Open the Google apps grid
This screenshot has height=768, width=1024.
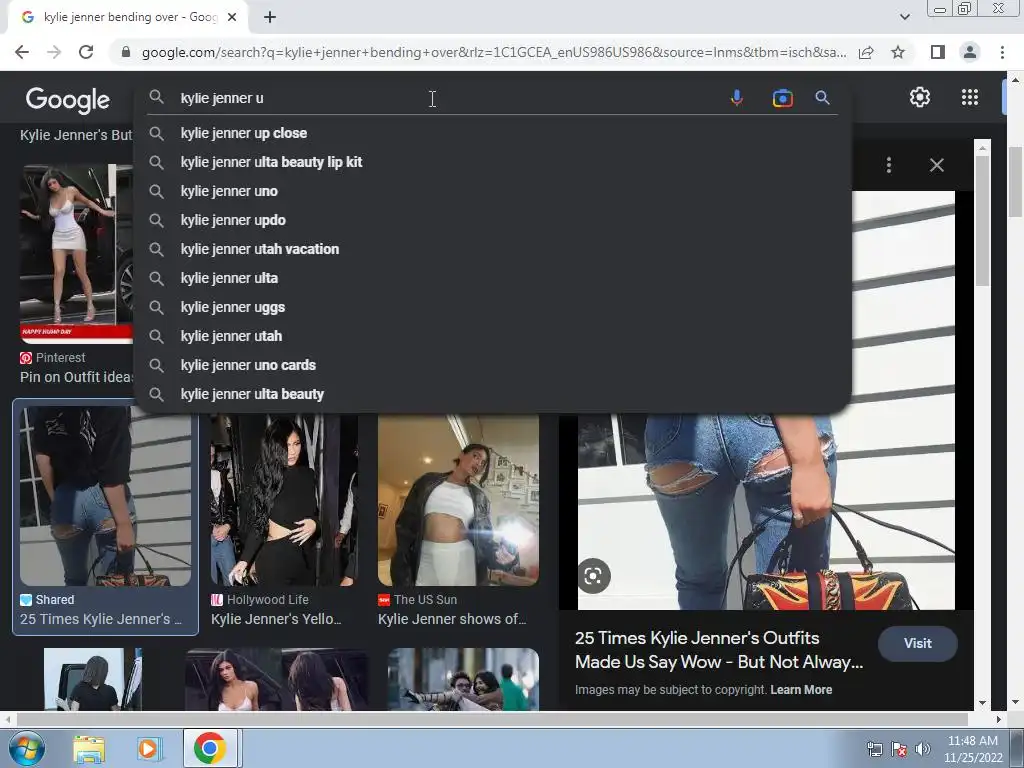(970, 97)
